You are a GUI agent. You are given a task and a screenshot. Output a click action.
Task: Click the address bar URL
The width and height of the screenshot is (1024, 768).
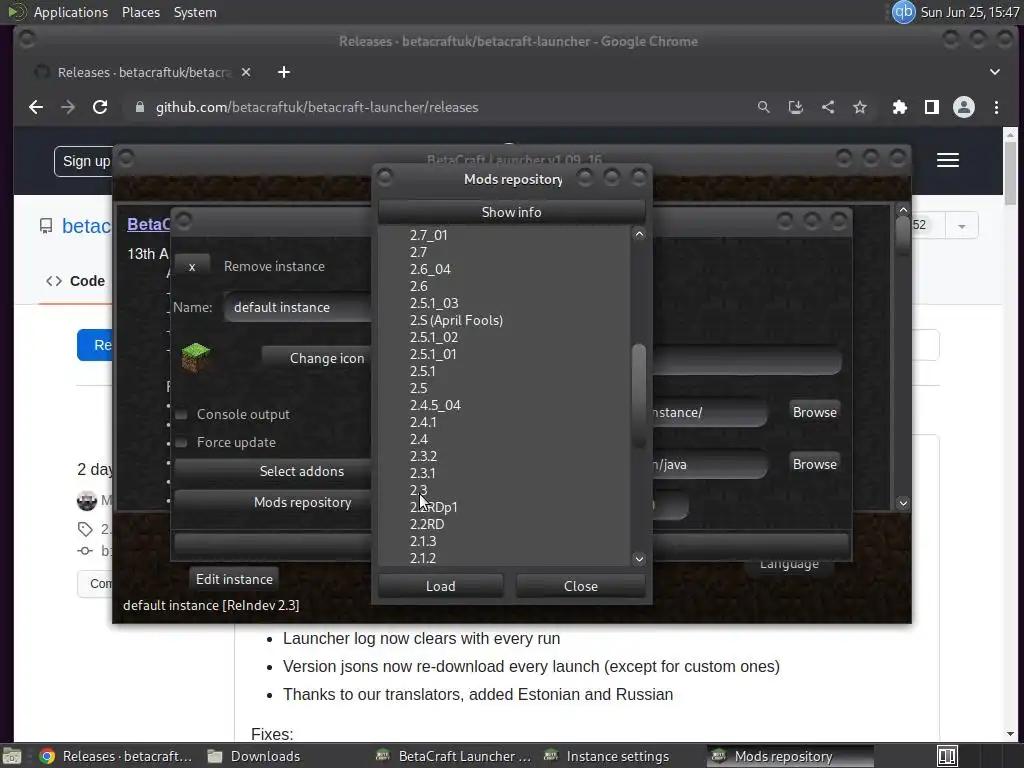pyautogui.click(x=317, y=107)
